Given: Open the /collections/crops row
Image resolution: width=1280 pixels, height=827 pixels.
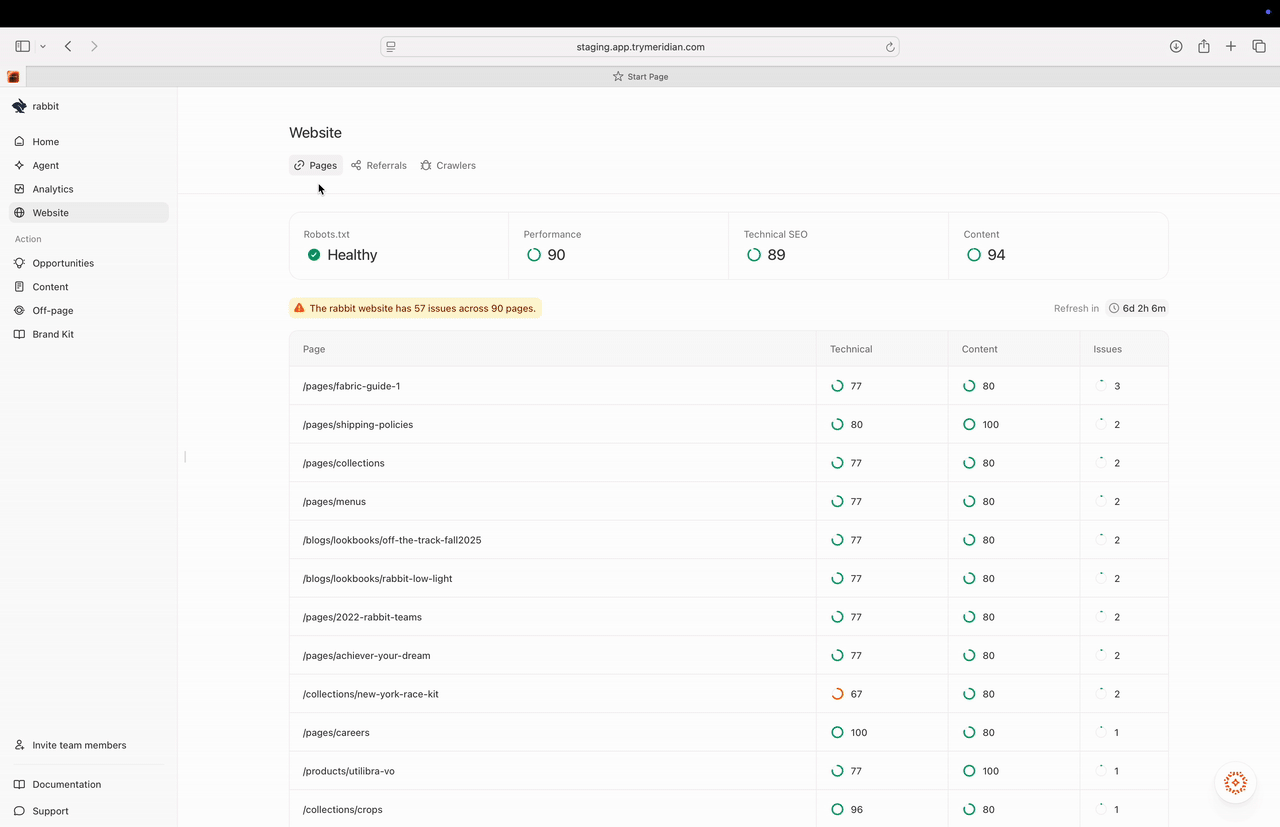Looking at the screenshot, I should tap(728, 809).
